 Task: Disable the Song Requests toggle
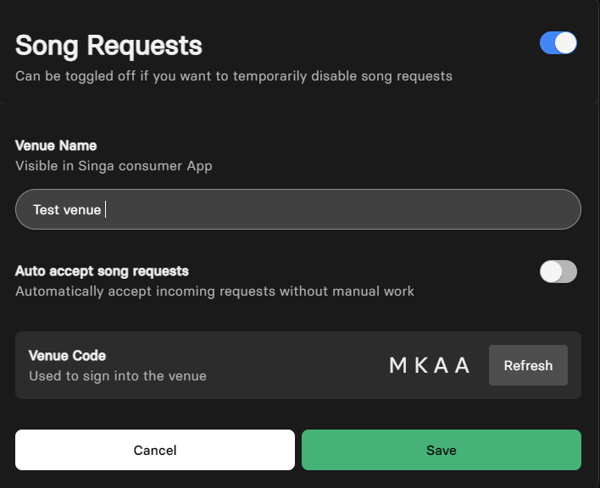[x=558, y=43]
